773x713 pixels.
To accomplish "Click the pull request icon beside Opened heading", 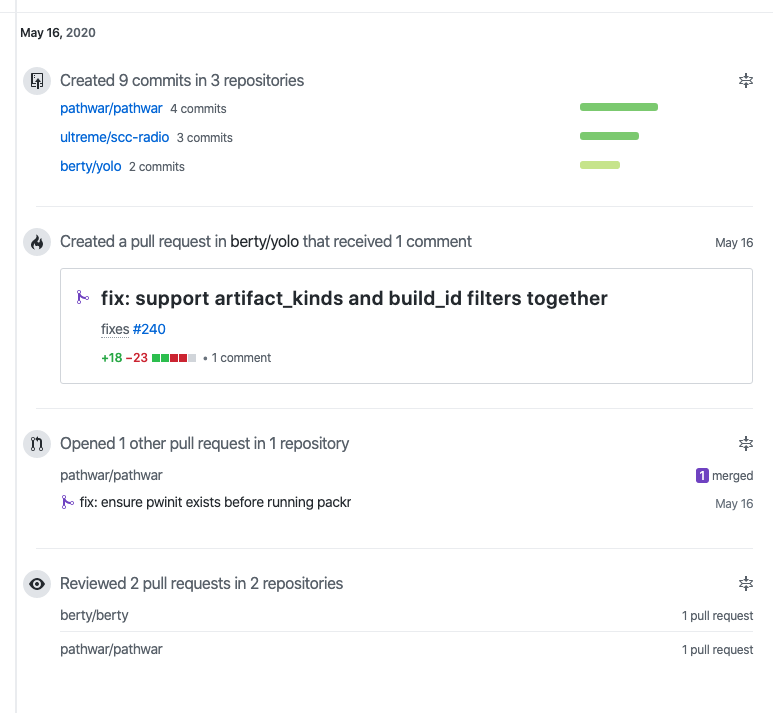I will point(37,444).
